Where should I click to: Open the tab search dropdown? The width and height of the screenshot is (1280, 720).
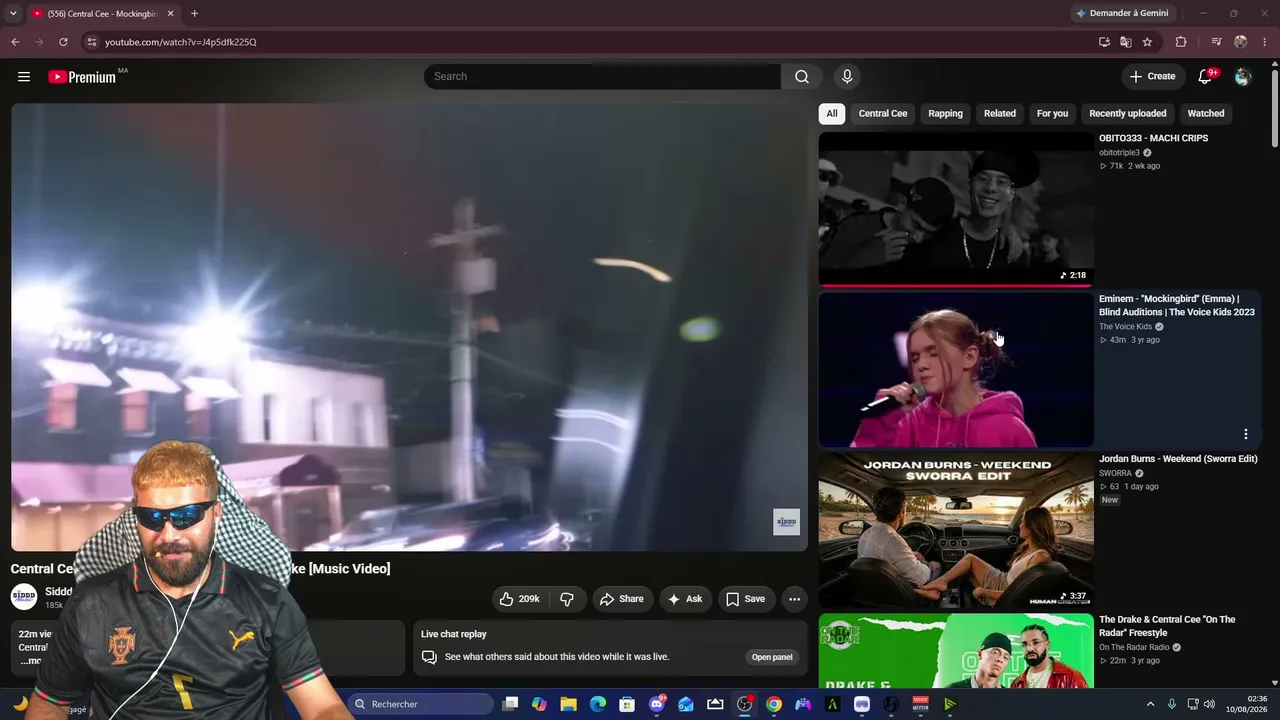13,14
